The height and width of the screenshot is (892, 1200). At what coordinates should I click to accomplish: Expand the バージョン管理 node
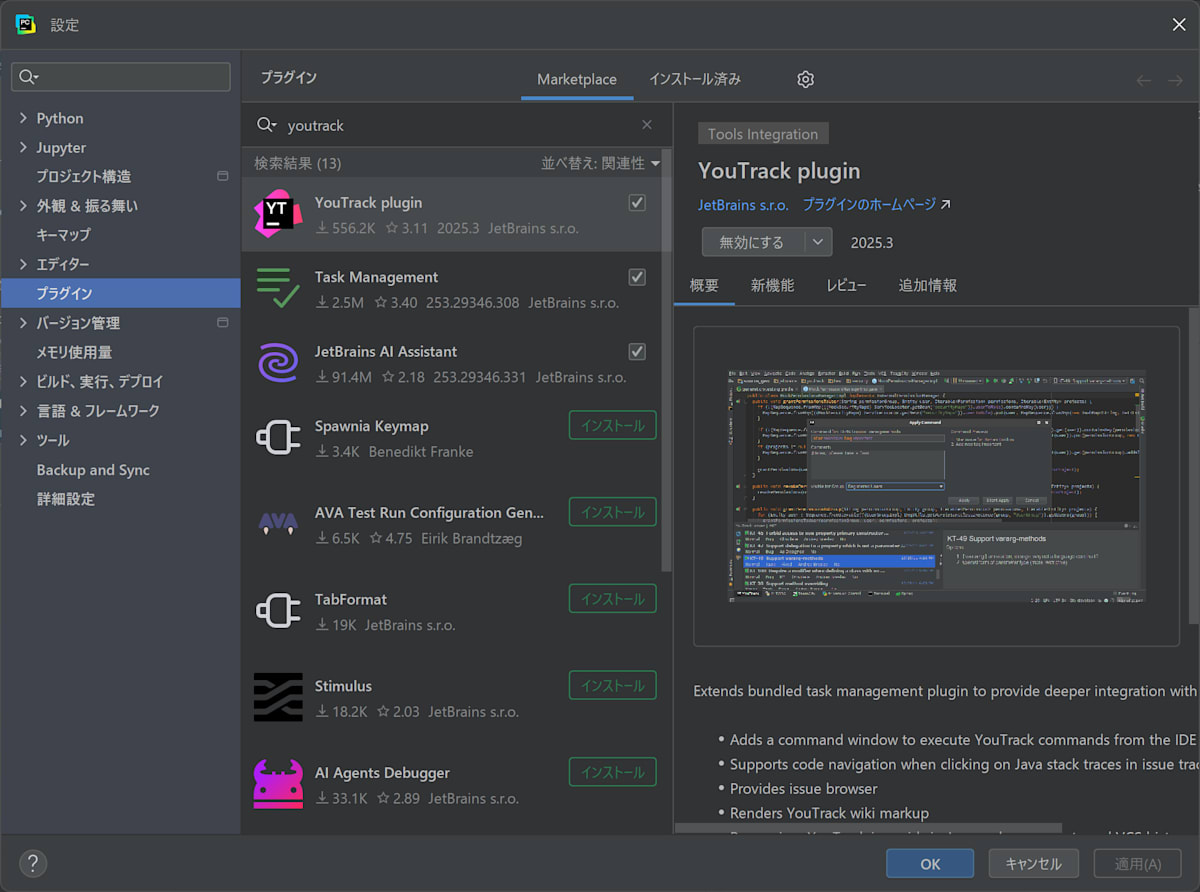click(x=23, y=322)
